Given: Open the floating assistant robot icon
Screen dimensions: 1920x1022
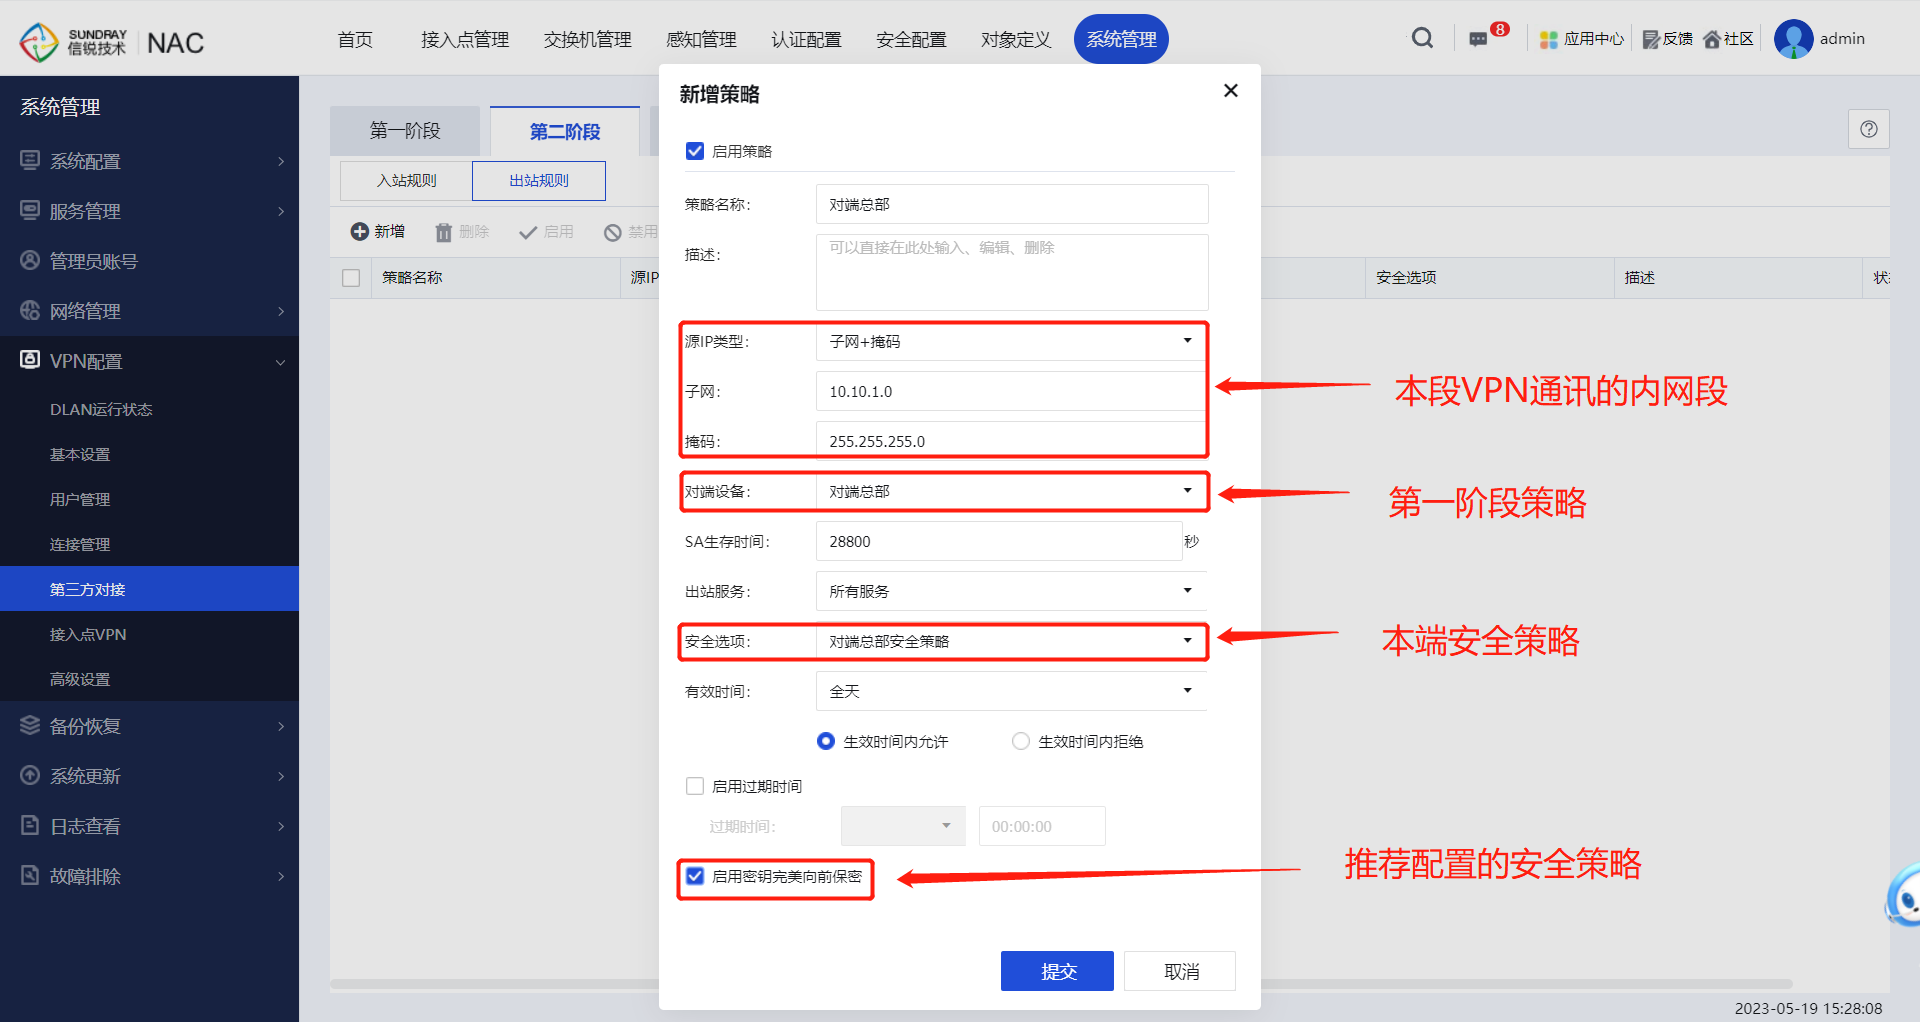Looking at the screenshot, I should click(1902, 898).
